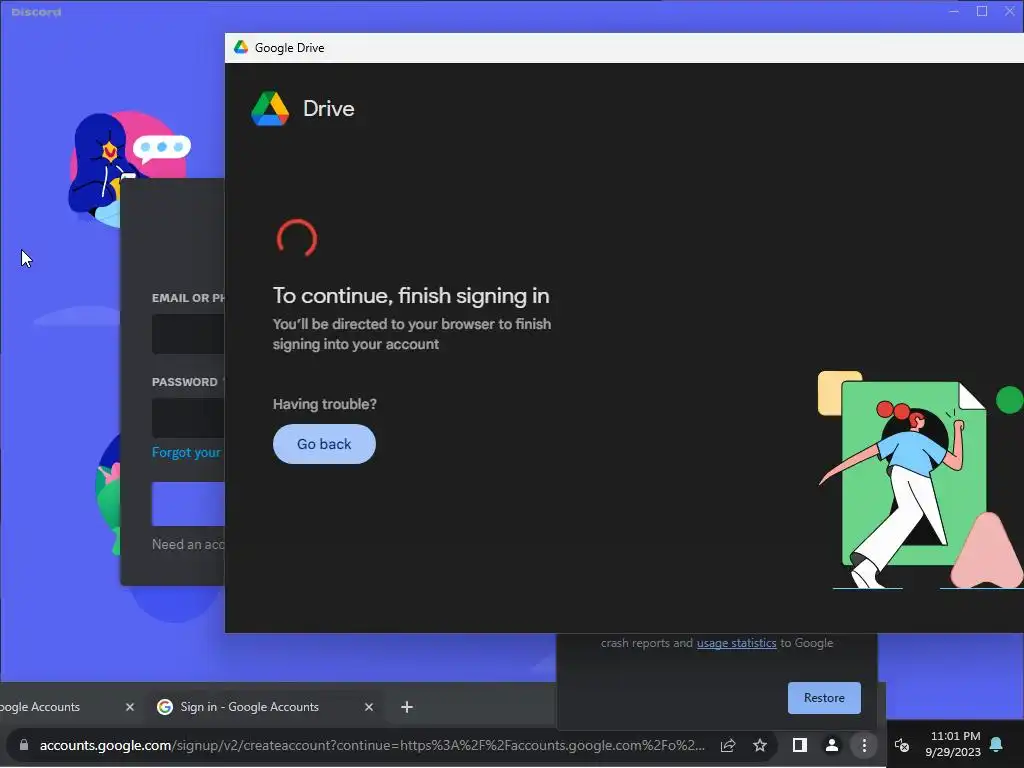The height and width of the screenshot is (768, 1024).
Task: Focus the Discord password input field
Action: click(x=188, y=418)
